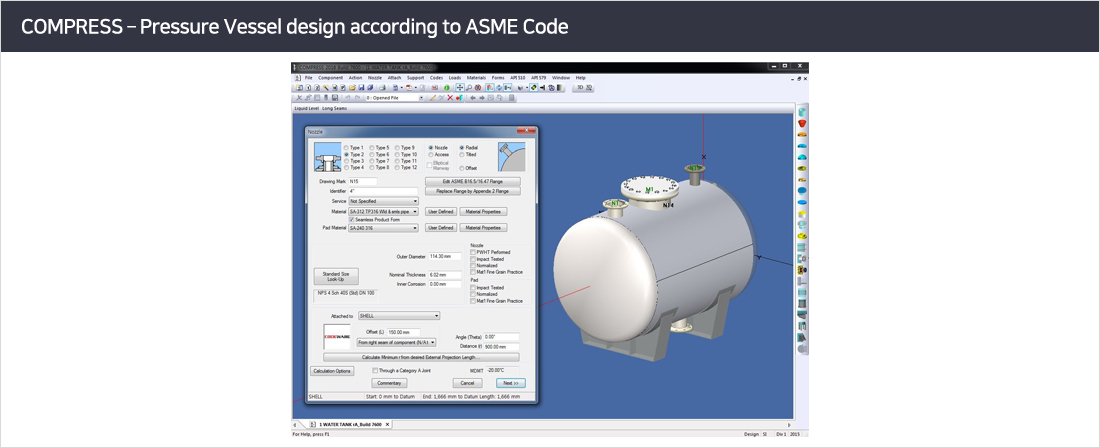Choose the Tilted orientation option
Viewport: 1100px width, 448px height.
coord(462,154)
